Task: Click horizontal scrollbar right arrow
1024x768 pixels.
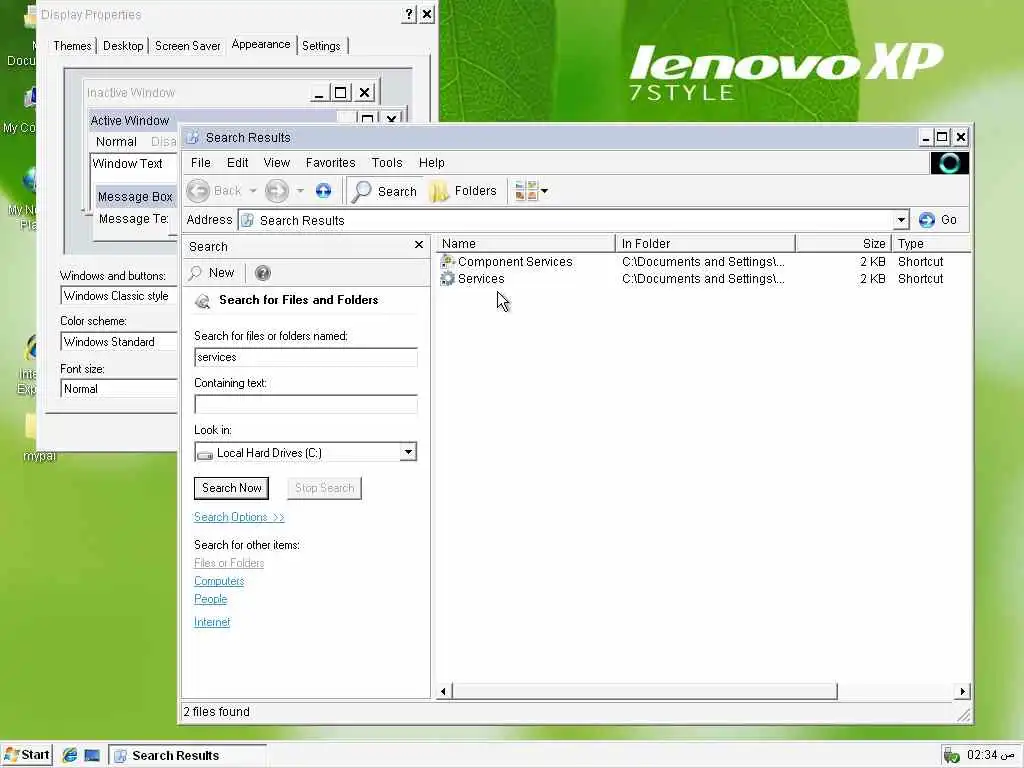Action: coord(963,691)
